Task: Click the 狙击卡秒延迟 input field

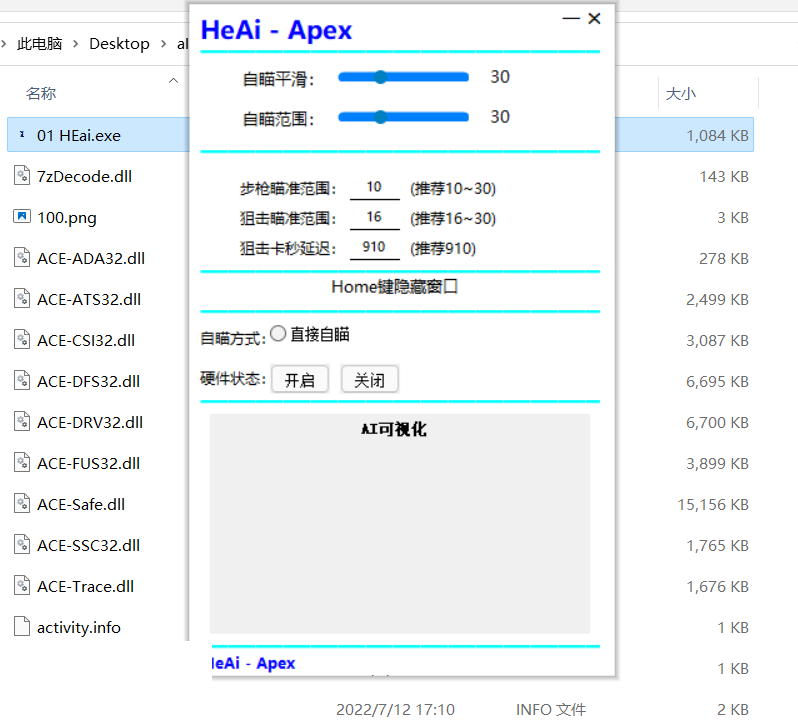Action: coord(375,248)
